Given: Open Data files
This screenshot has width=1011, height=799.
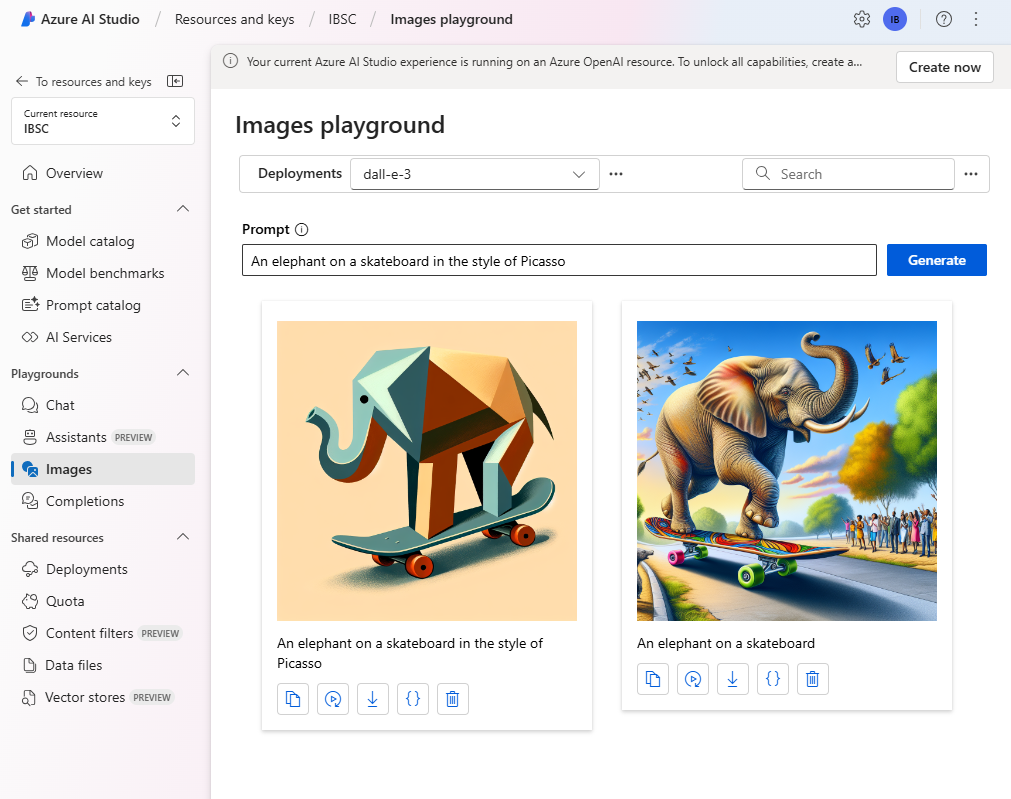Looking at the screenshot, I should pyautogui.click(x=103, y=665).
